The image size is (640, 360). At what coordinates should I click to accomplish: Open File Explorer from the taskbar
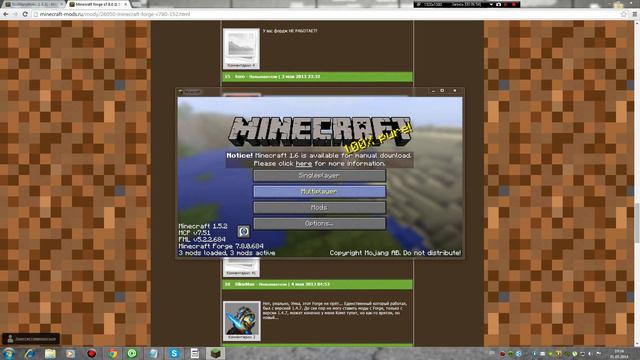click(50, 353)
